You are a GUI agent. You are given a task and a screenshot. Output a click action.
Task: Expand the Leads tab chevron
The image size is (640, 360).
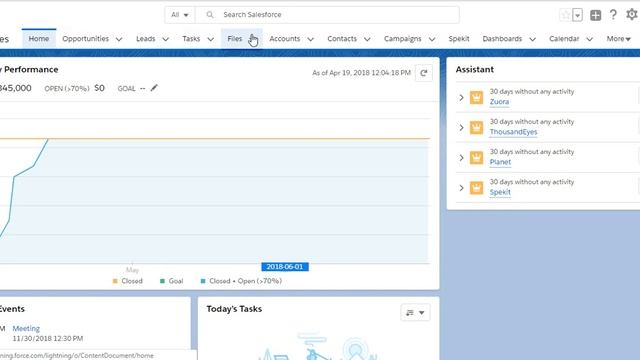tap(165, 39)
